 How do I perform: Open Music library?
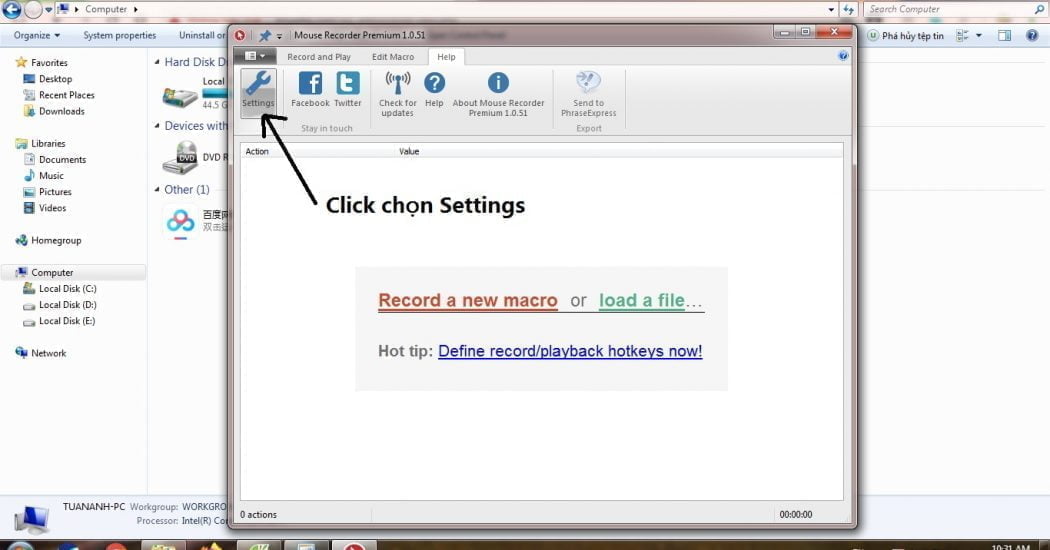[x=51, y=176]
